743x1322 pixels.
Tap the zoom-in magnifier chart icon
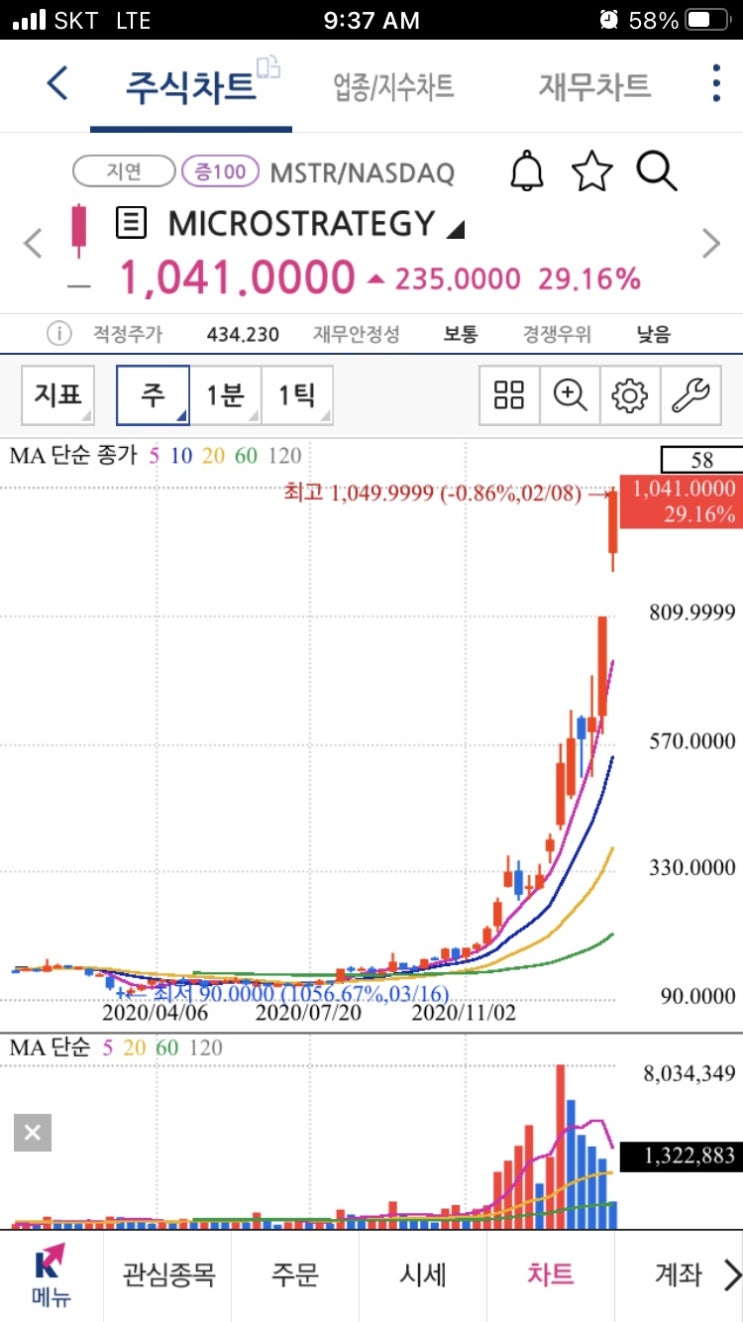point(570,396)
